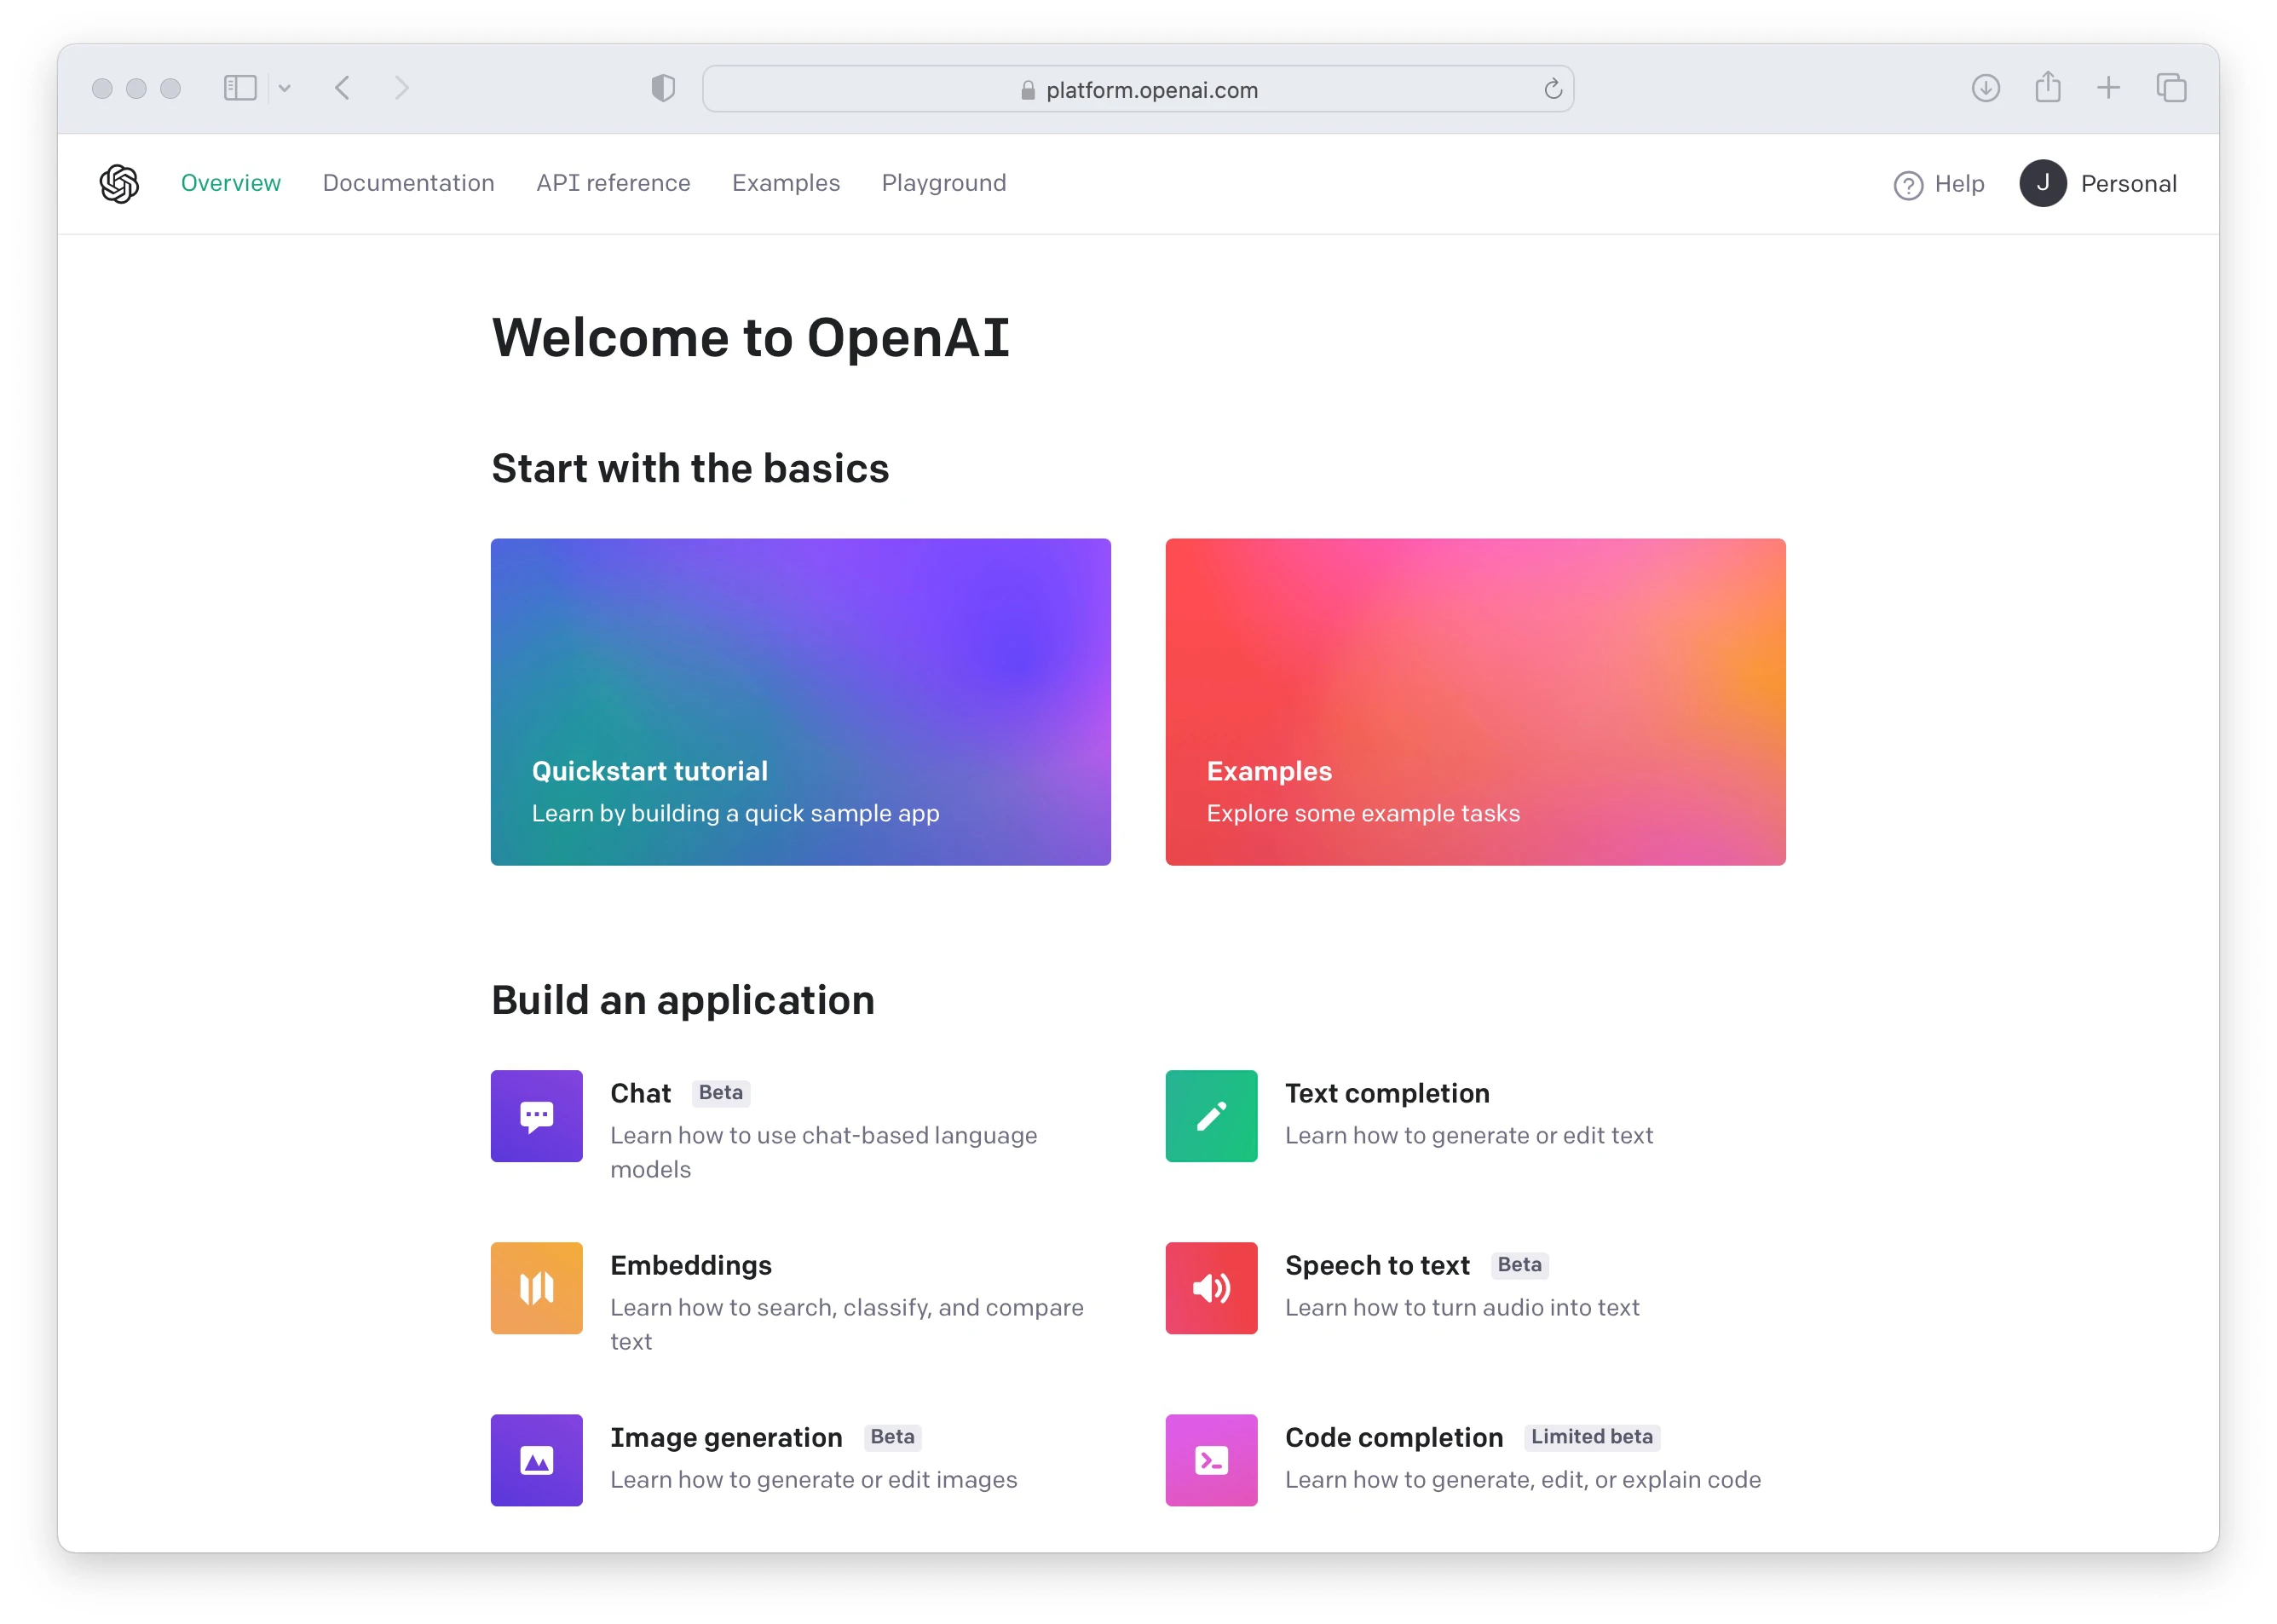Open the Chat guide purple icon
The height and width of the screenshot is (1624, 2277).
[536, 1116]
